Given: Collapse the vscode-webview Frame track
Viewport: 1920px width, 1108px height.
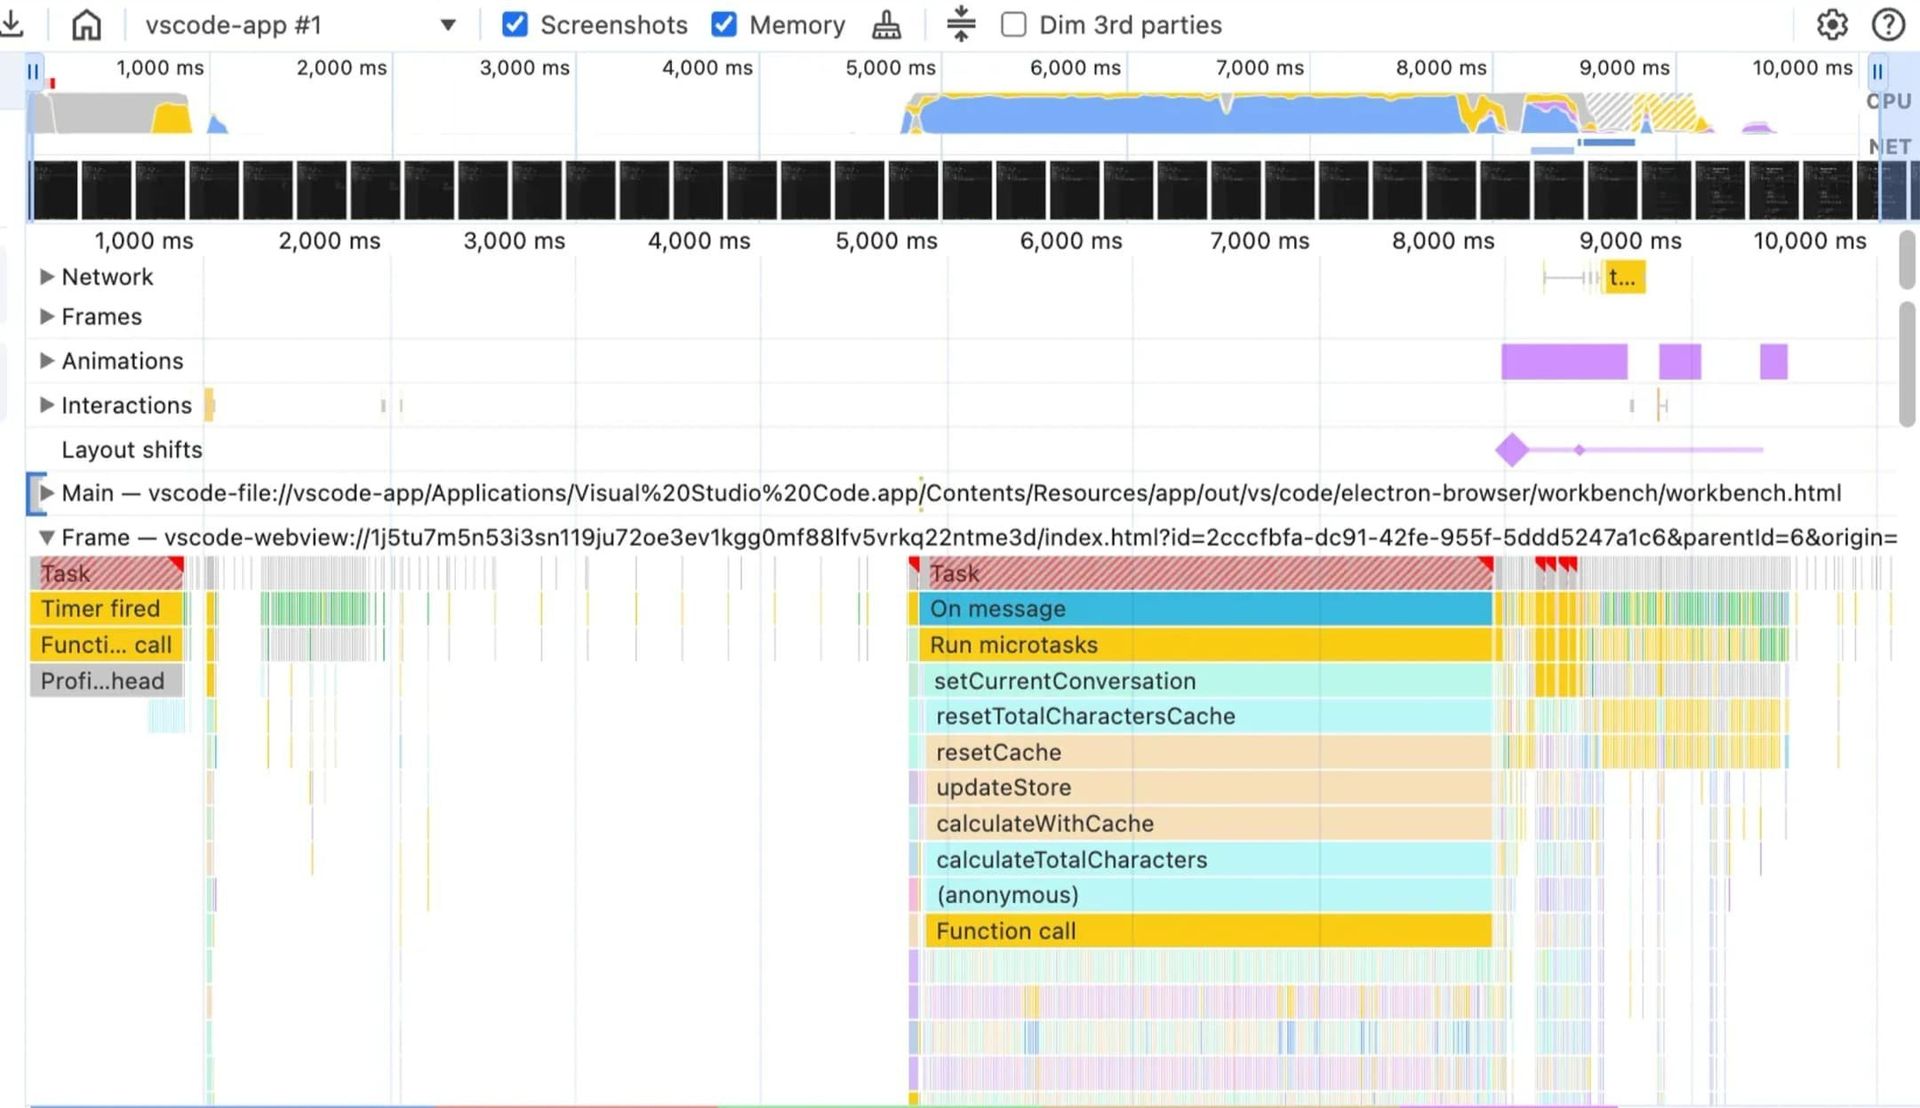Looking at the screenshot, I should point(46,538).
